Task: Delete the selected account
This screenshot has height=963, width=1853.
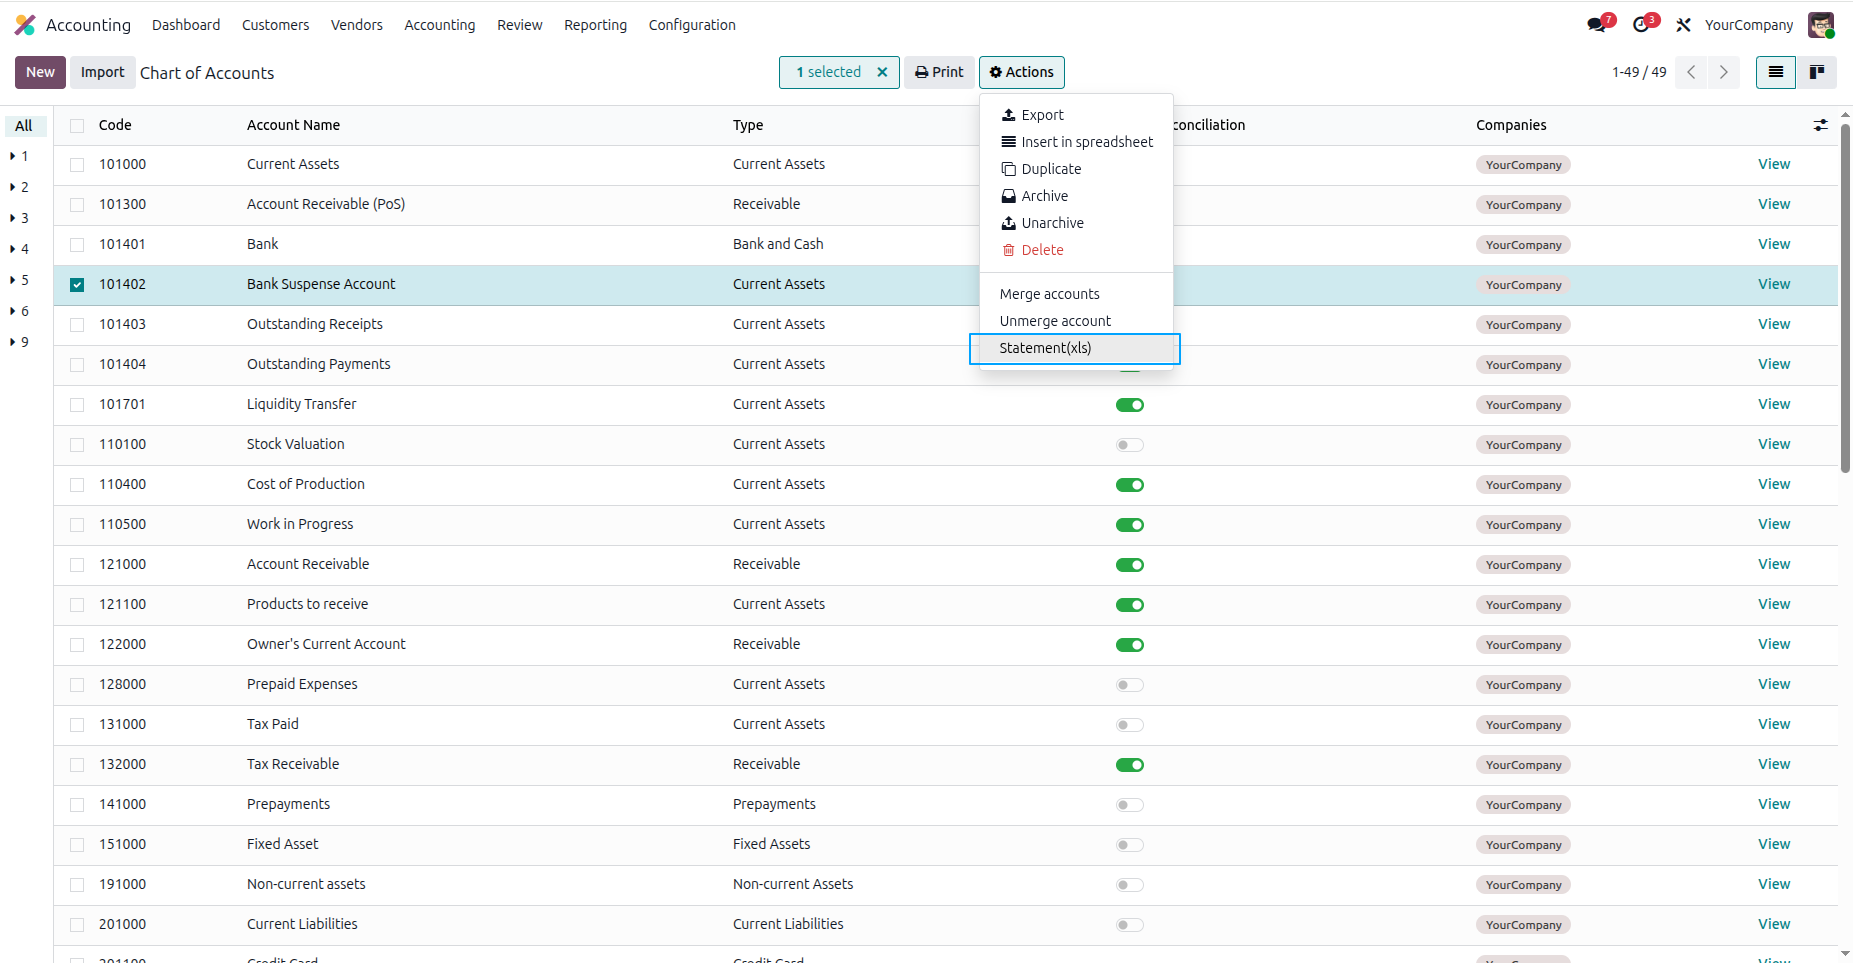Action: tap(1076, 250)
